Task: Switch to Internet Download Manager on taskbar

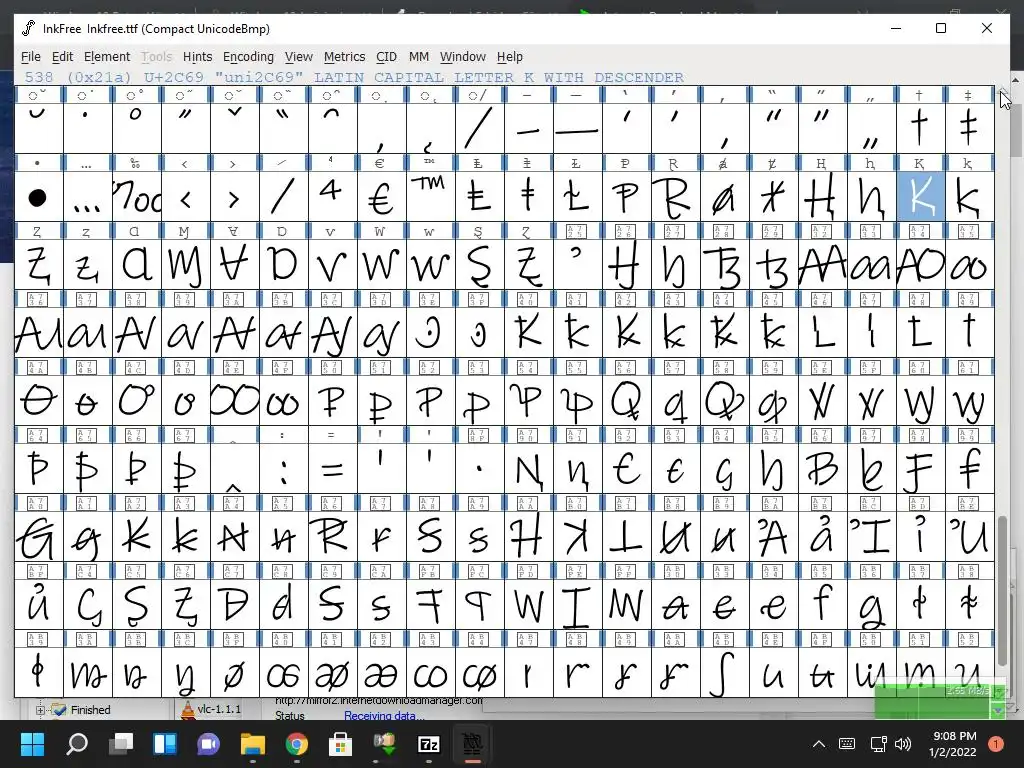Action: 385,744
